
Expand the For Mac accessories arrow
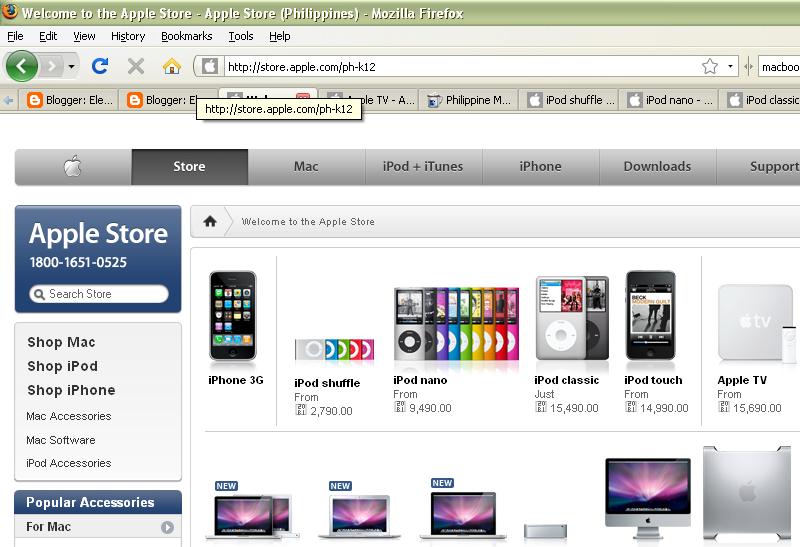point(167,527)
